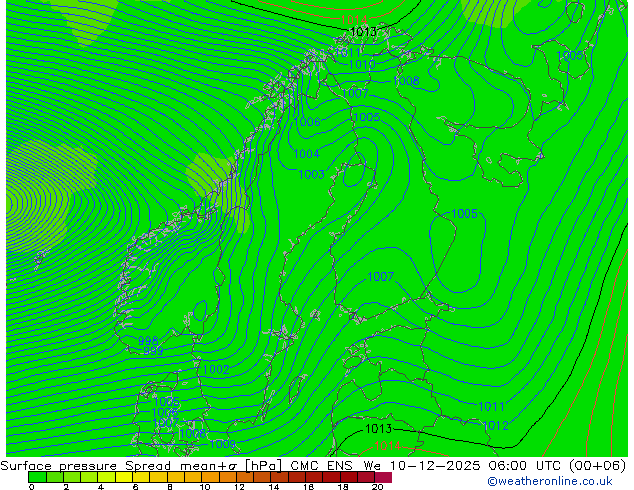Select the 'Spread' word in the caption
The height and width of the screenshot is (490, 634).
point(148,466)
